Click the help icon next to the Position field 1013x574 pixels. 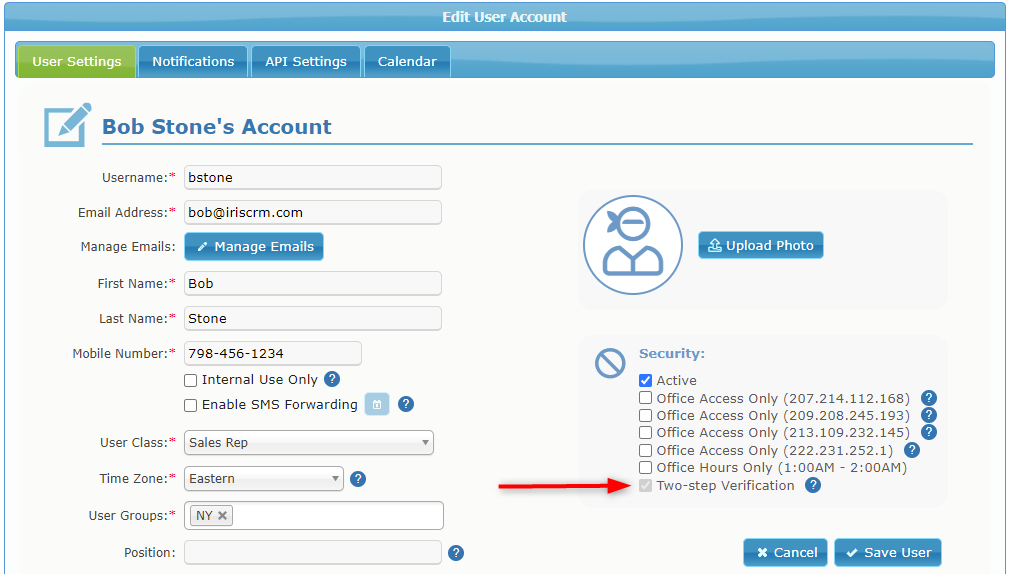coord(456,553)
